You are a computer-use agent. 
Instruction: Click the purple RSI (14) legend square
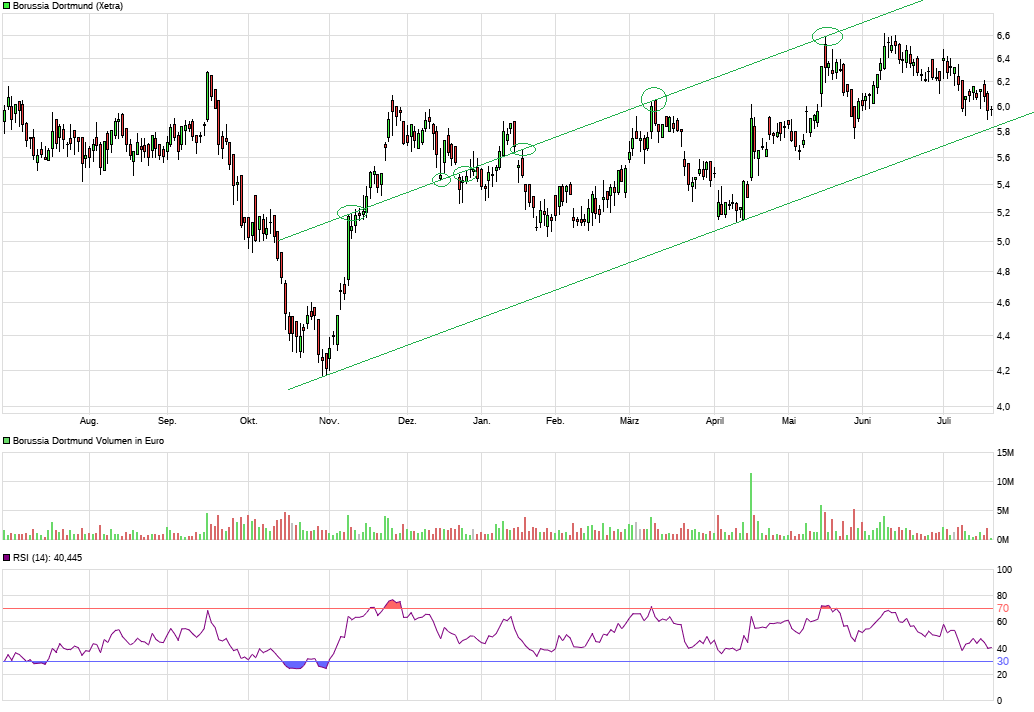(x=6, y=558)
